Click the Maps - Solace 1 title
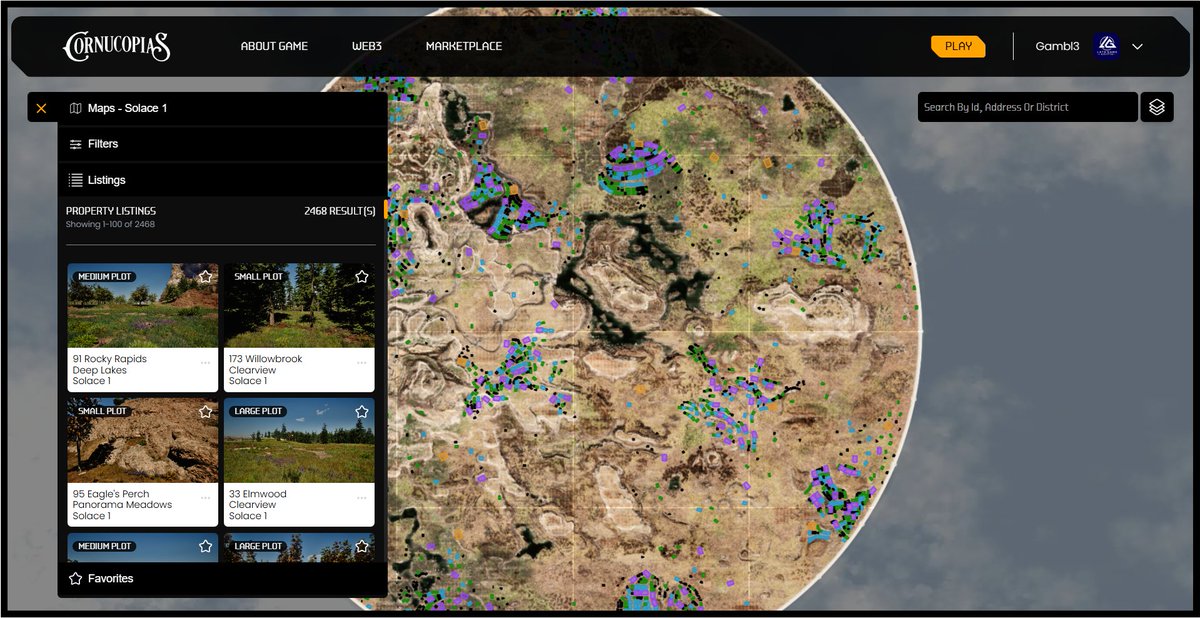This screenshot has height=618, width=1200. pyautogui.click(x=127, y=108)
